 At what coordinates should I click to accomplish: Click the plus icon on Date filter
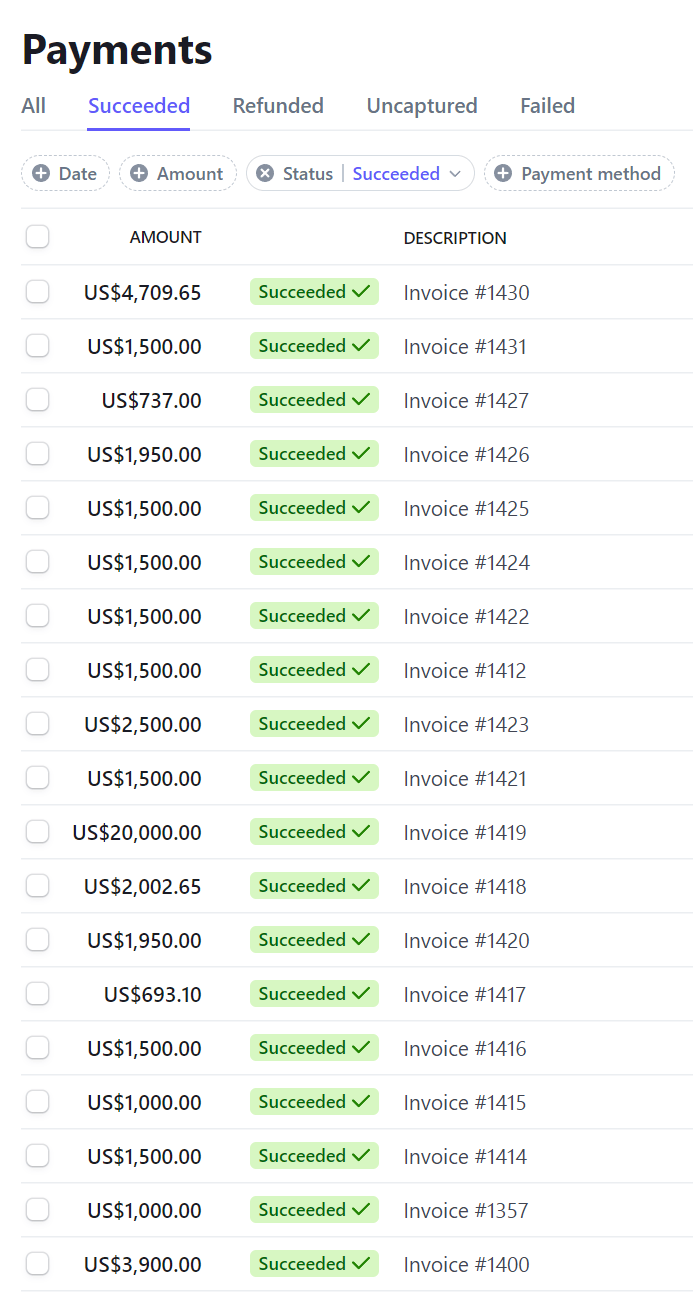tap(41, 173)
